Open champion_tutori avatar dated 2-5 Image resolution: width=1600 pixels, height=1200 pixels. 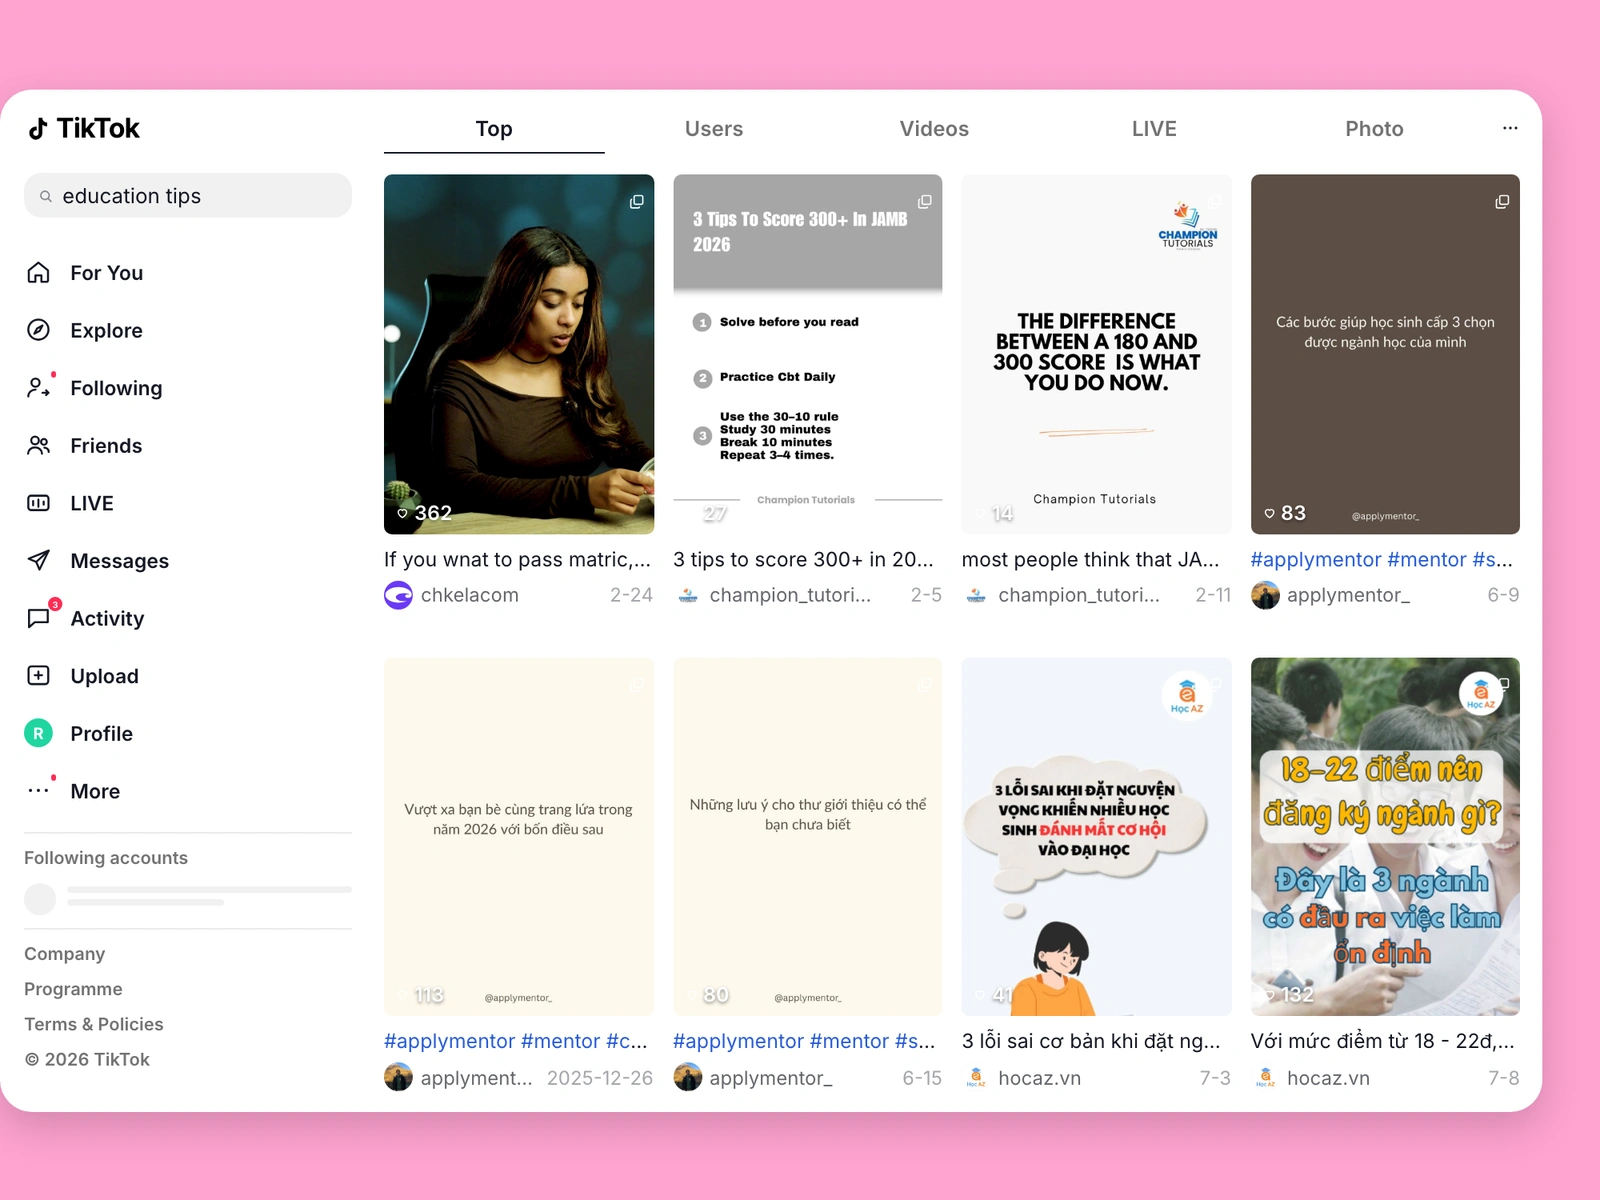pyautogui.click(x=688, y=595)
